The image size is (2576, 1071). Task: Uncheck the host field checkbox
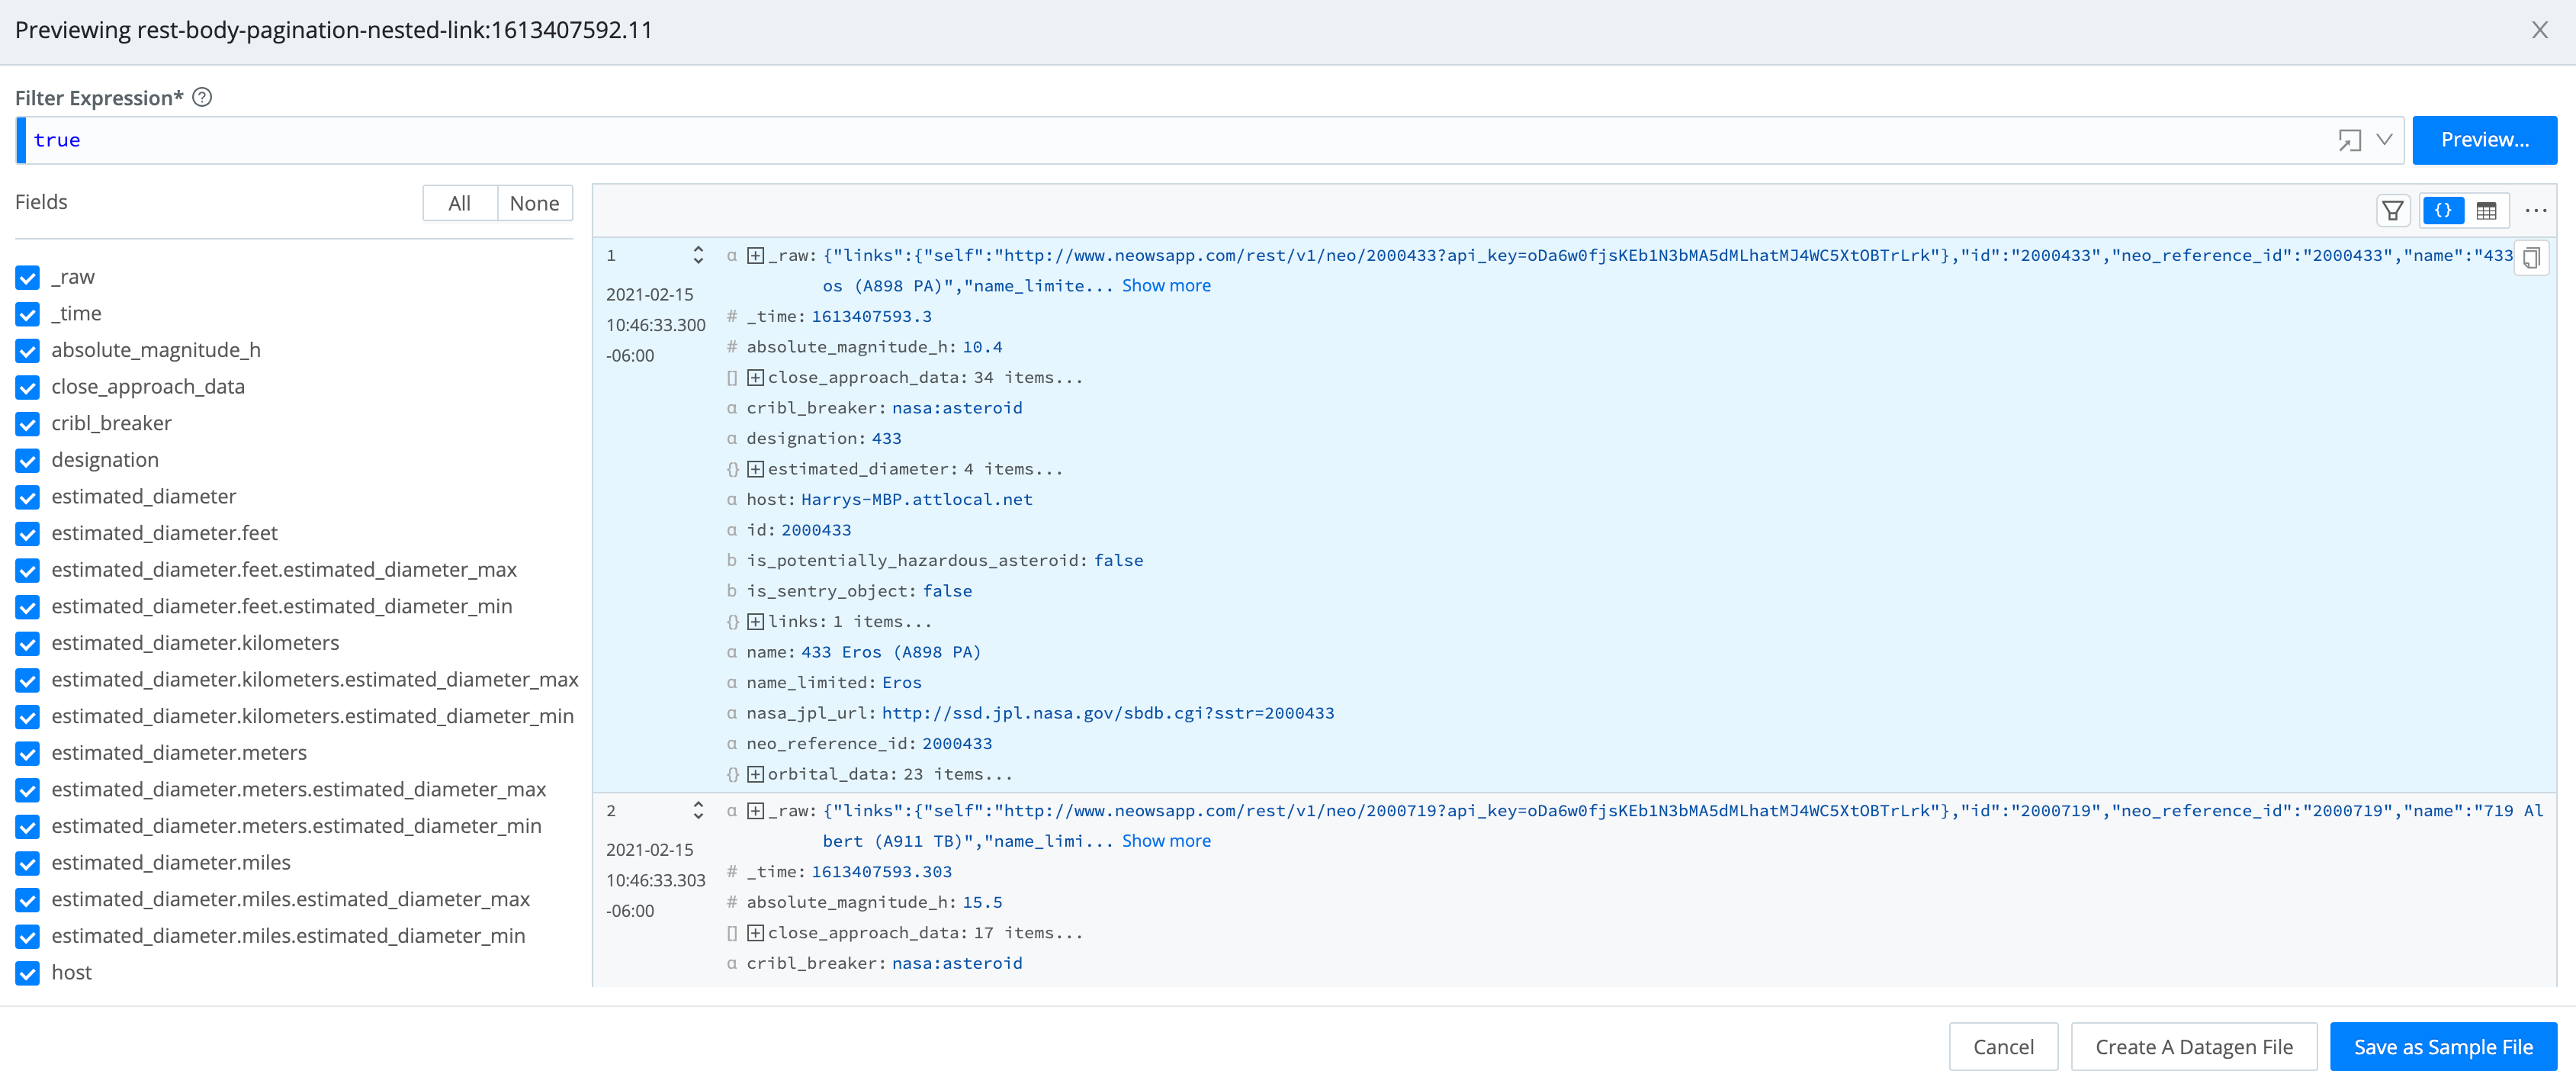28,973
